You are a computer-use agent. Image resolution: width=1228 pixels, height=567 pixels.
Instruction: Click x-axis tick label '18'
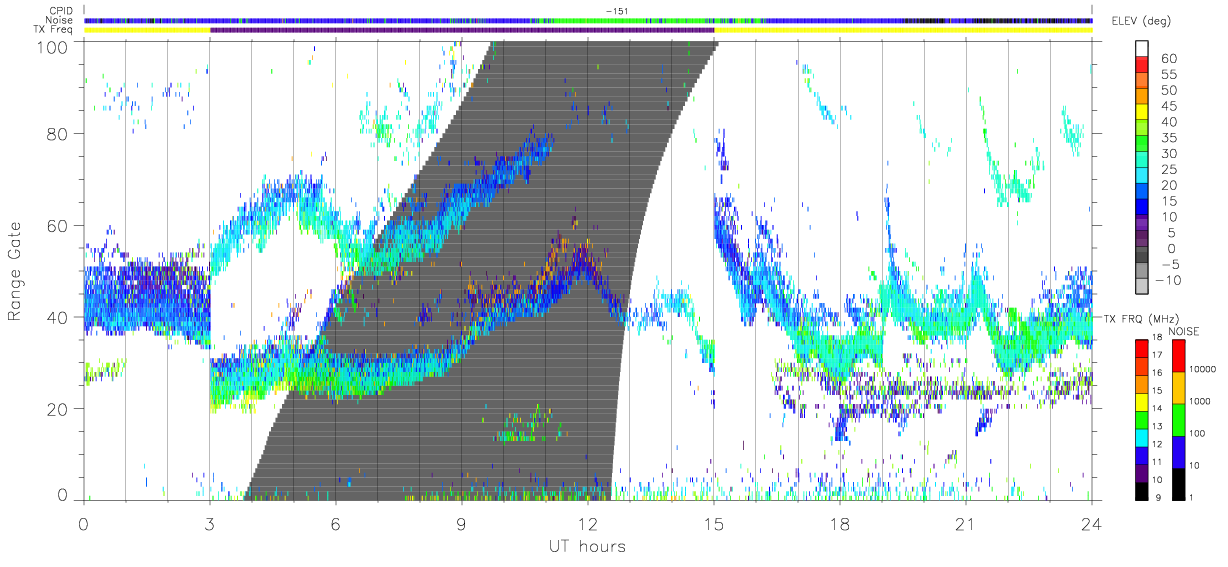(840, 524)
